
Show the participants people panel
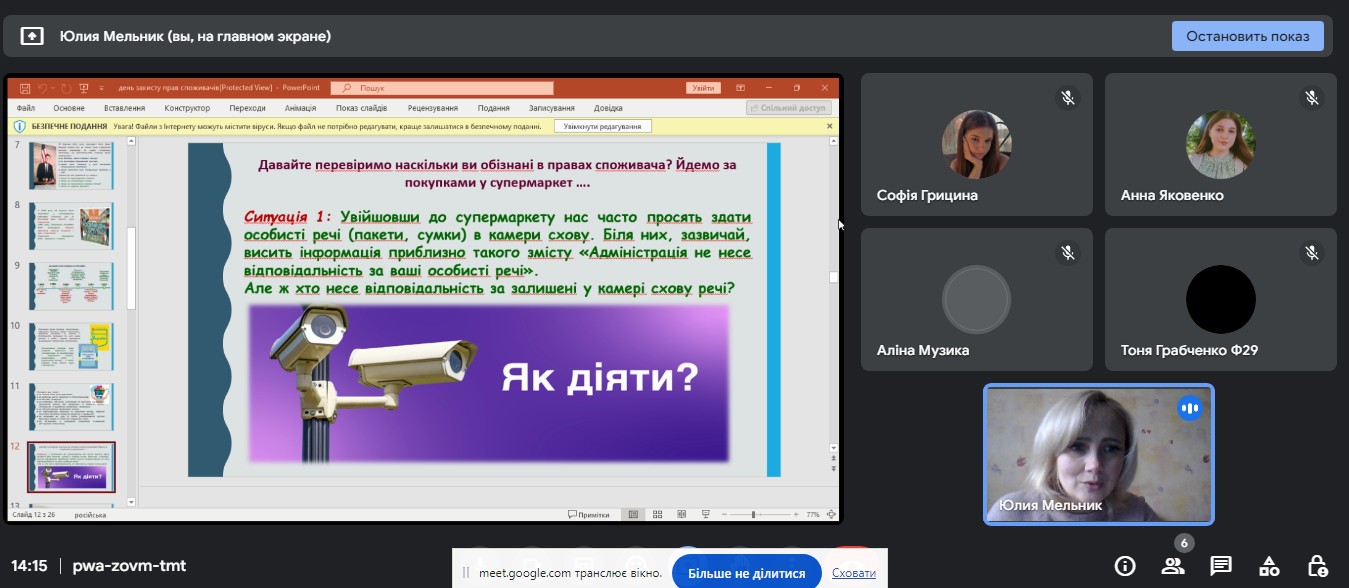[x=1173, y=566]
